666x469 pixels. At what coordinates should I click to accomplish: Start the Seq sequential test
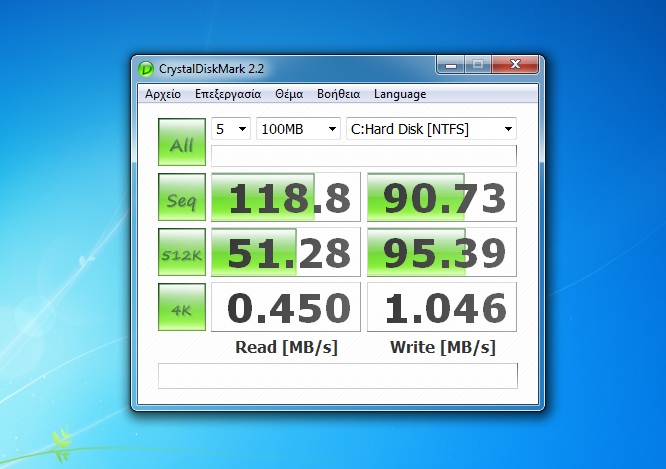point(182,197)
